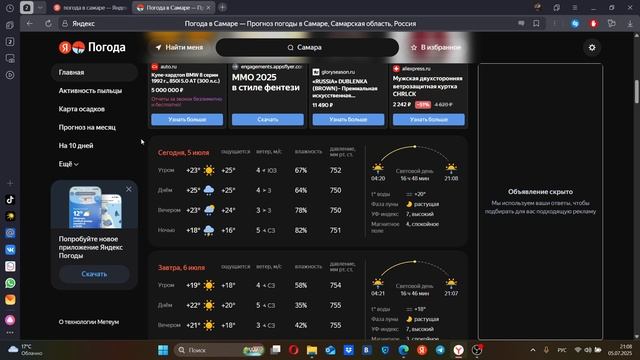The image size is (640, 360).
Task: Open video player icon in browser sidebar
Action: coord(10,75)
